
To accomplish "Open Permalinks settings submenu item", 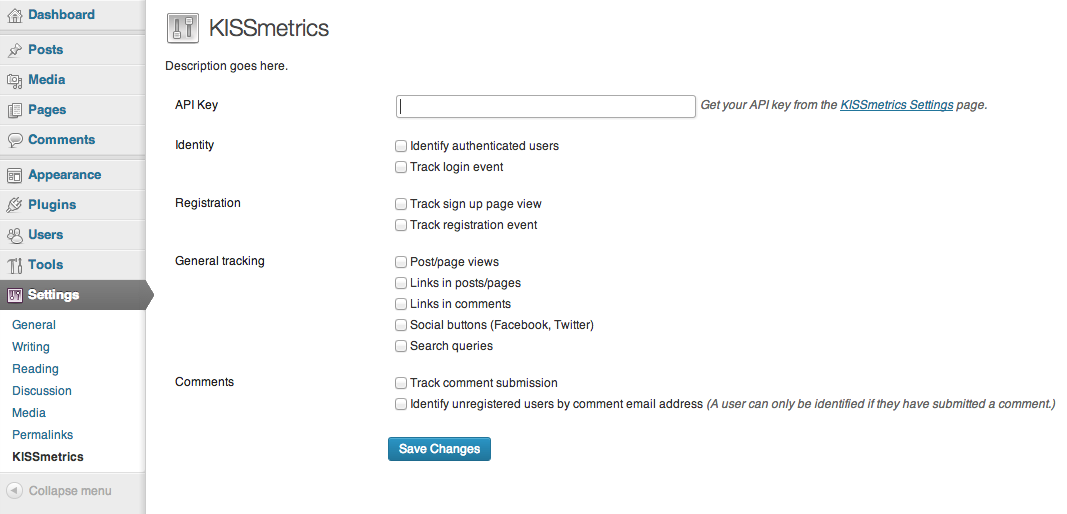I will [x=43, y=435].
